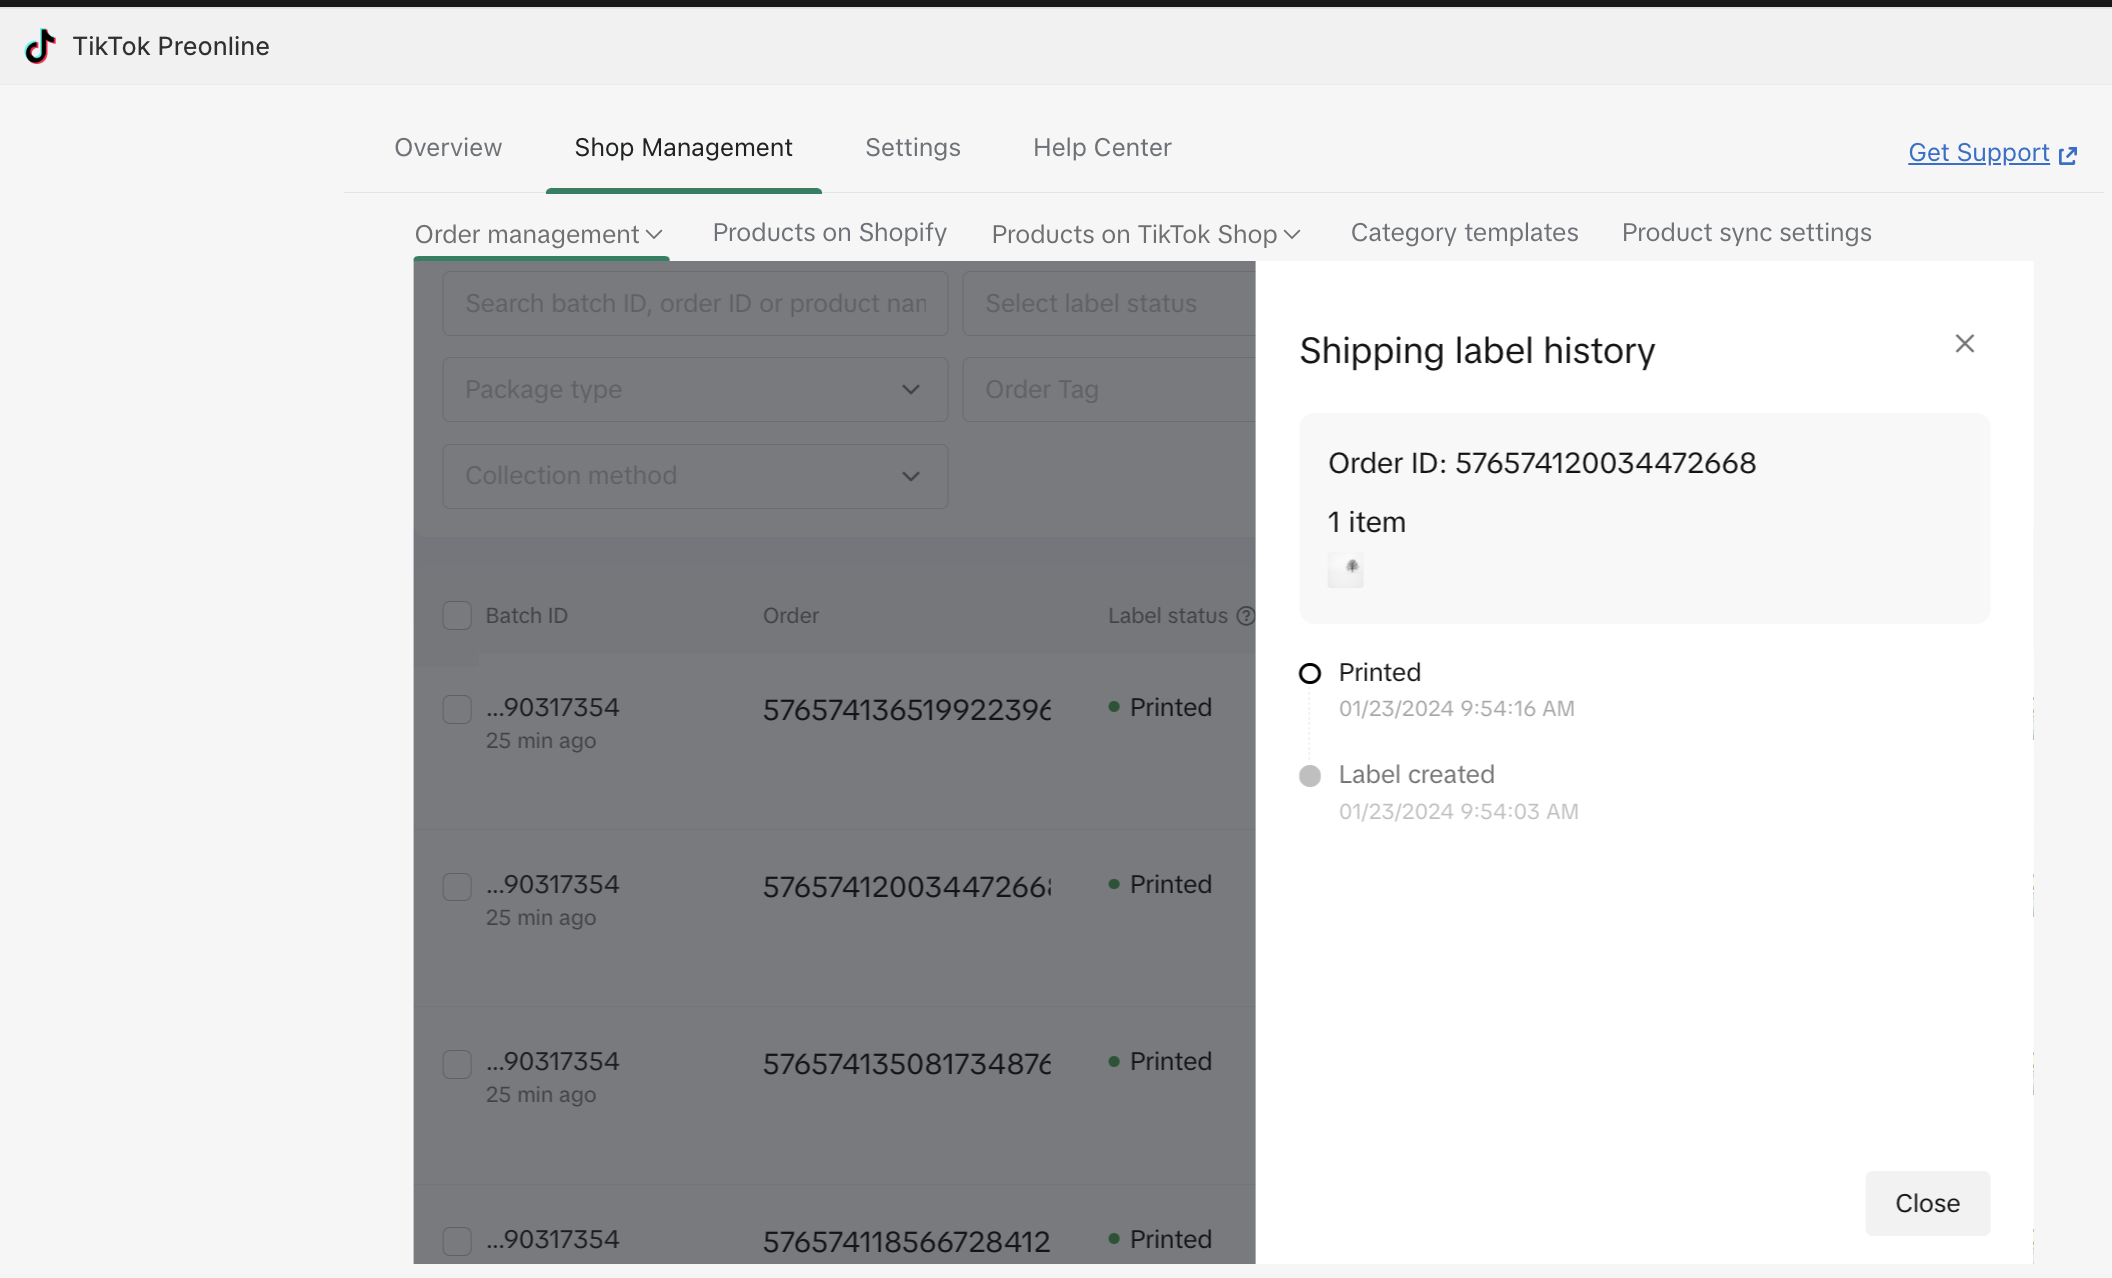Viewport: 2112px width, 1278px height.
Task: Click the product thumbnail under 1 item
Action: (1346, 570)
